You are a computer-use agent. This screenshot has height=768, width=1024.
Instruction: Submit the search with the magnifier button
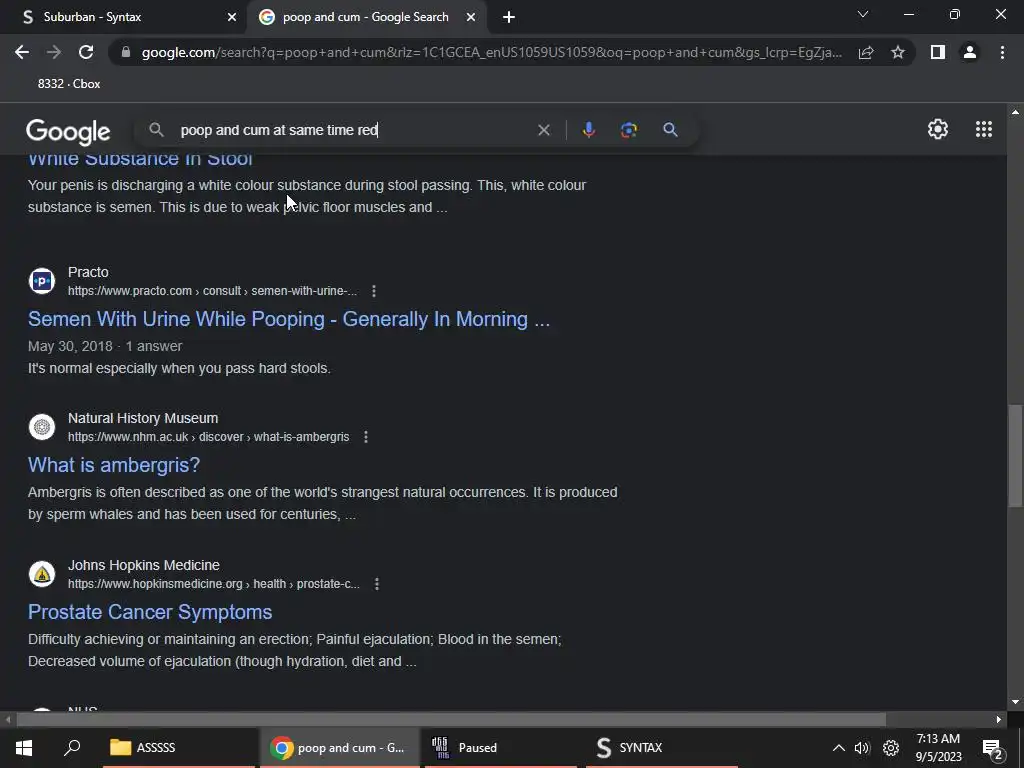click(670, 130)
